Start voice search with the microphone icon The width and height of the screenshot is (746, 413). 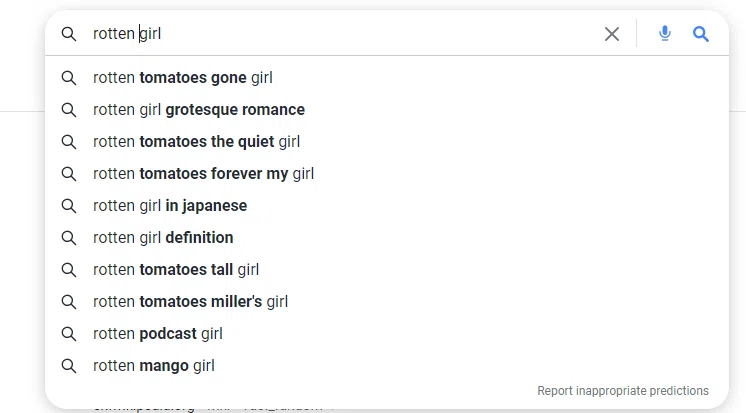tap(665, 34)
